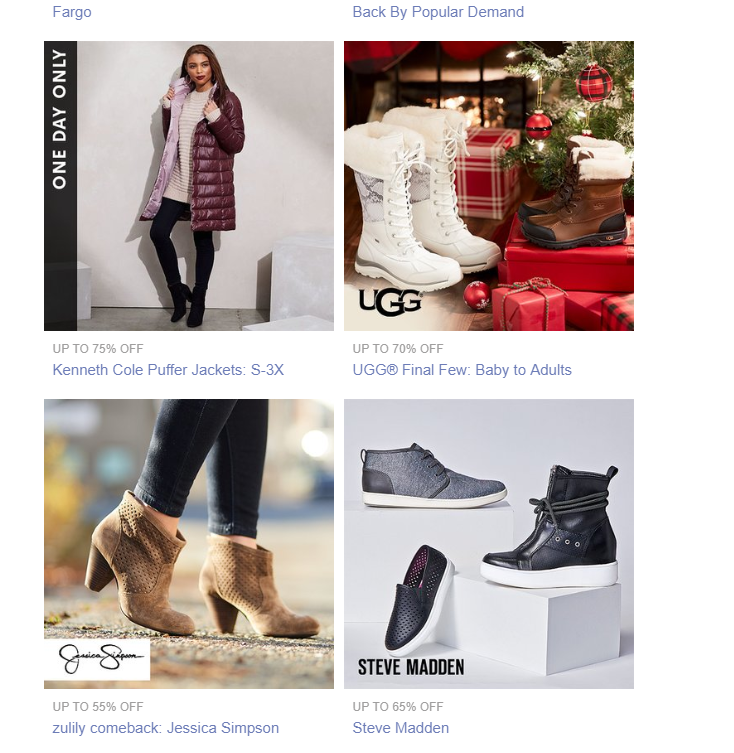
Task: Click the black platform wedge sneaker
Action: 550,527
